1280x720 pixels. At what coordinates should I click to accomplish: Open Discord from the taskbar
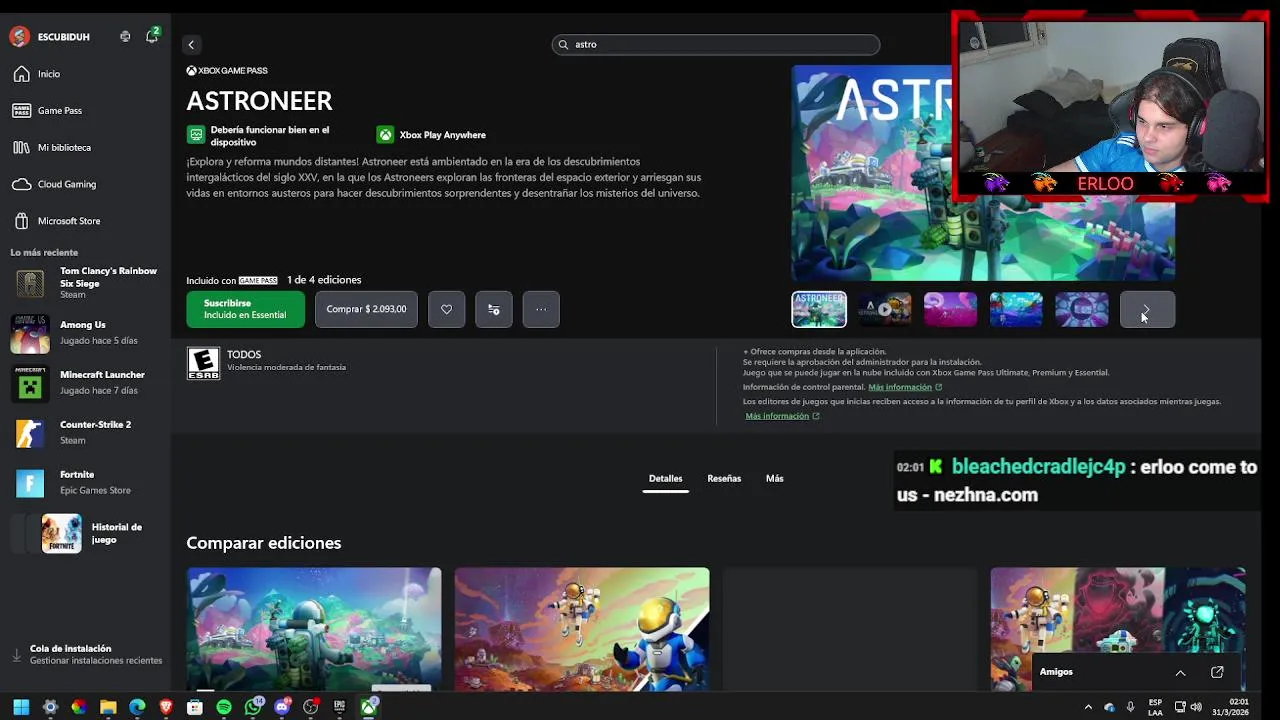[282, 707]
